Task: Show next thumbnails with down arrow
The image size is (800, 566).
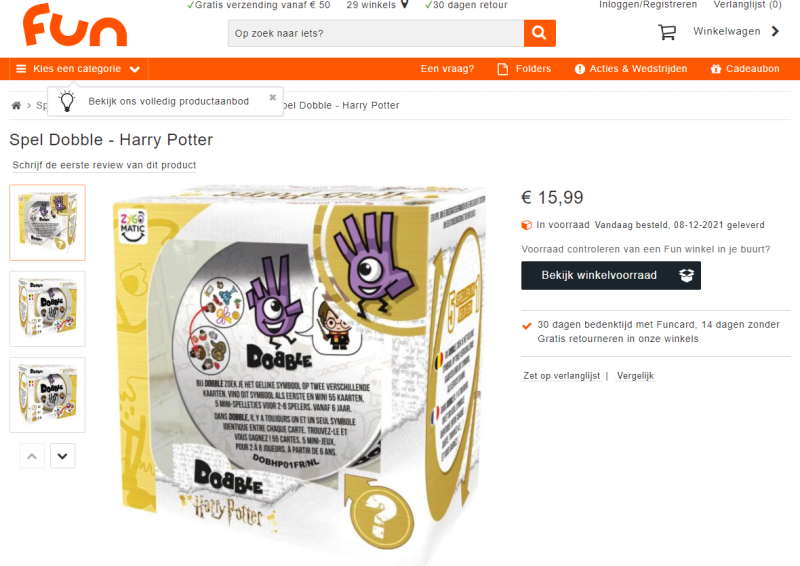Action: [63, 456]
